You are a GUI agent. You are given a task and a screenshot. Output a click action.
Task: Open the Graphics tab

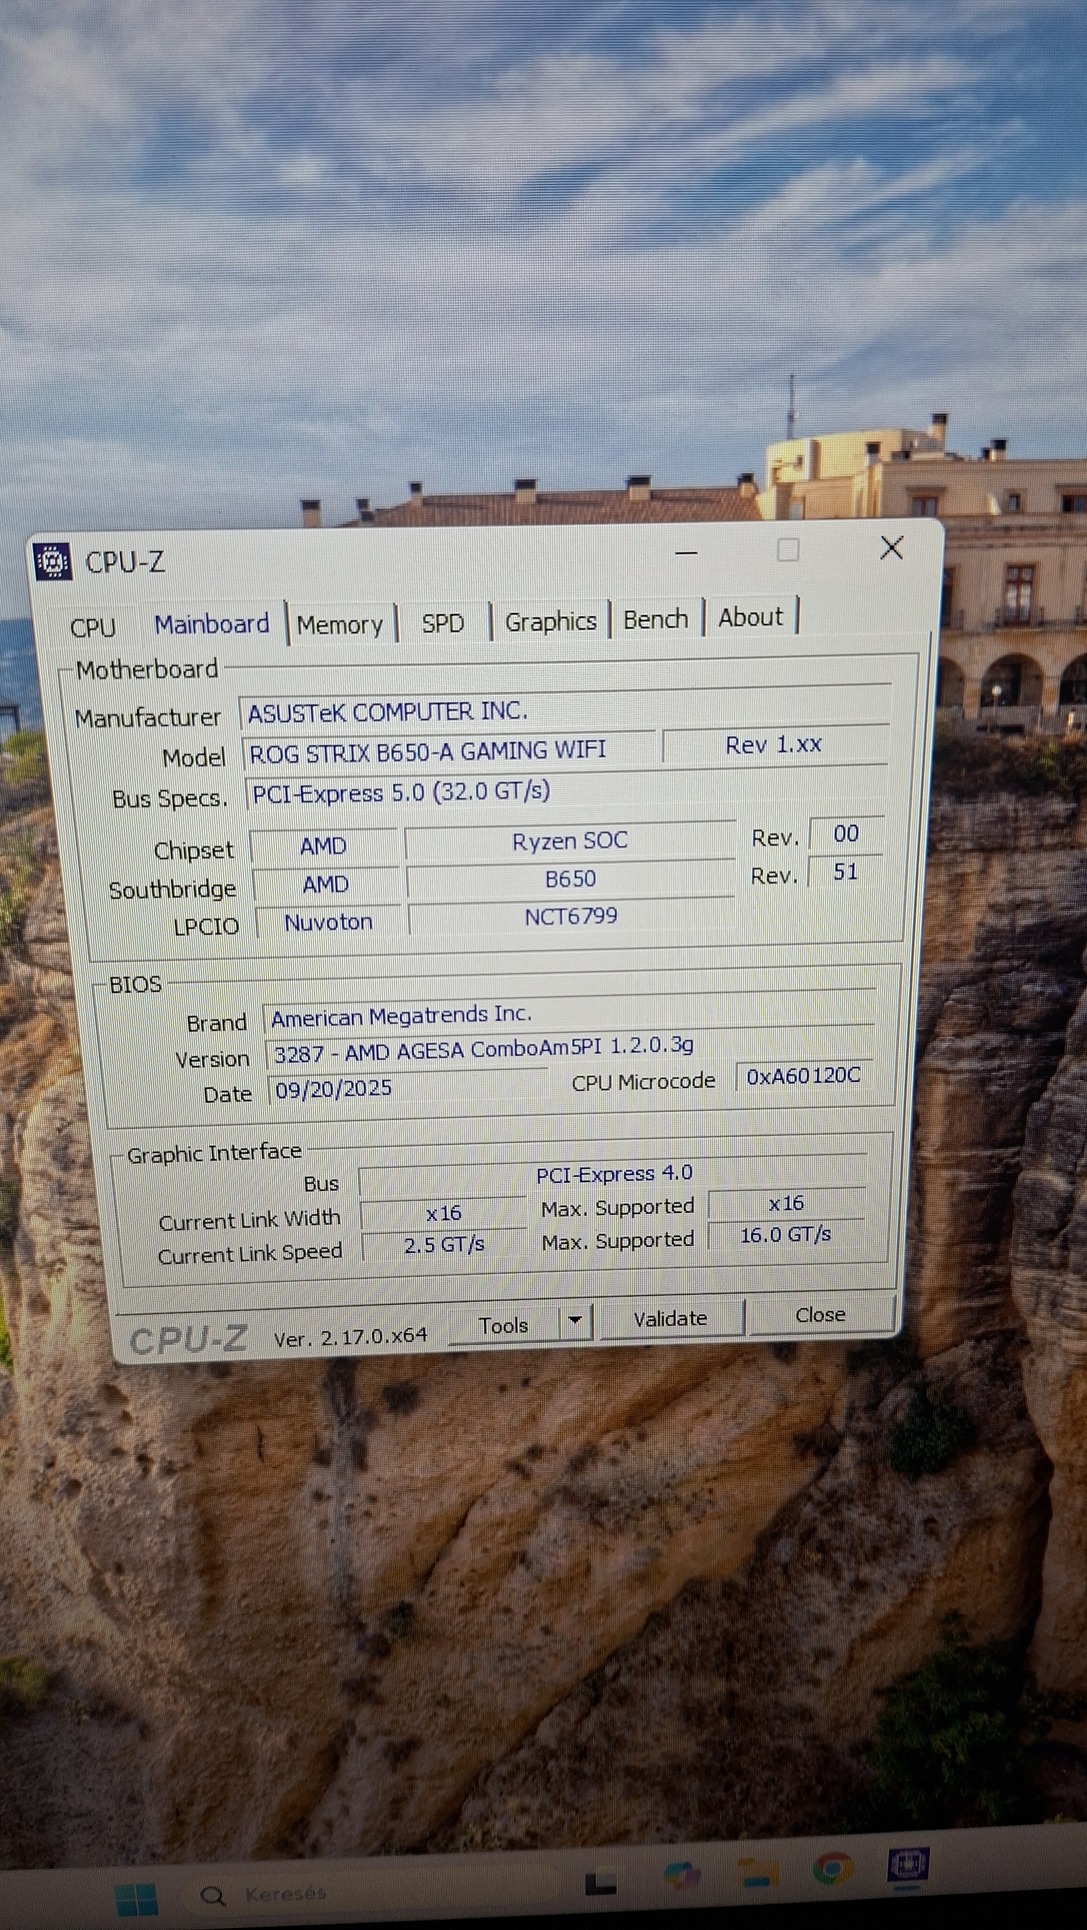[550, 621]
